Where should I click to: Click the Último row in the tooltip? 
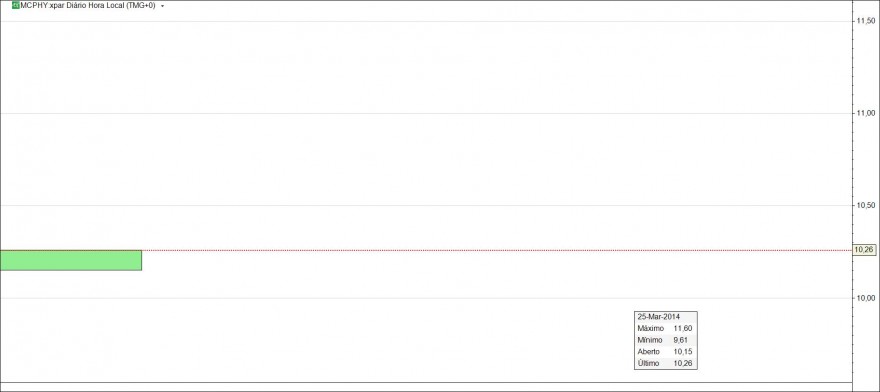[666, 364]
